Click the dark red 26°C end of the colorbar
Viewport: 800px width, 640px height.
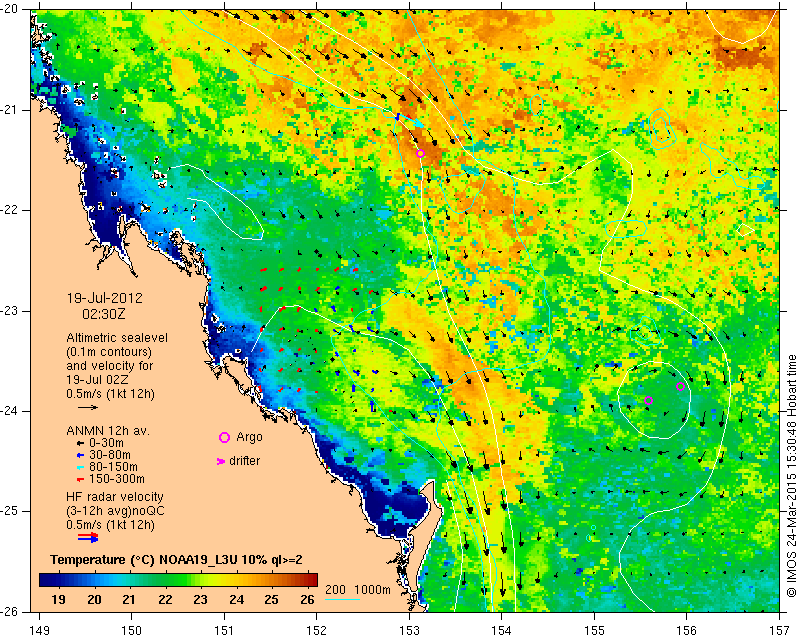(x=313, y=580)
